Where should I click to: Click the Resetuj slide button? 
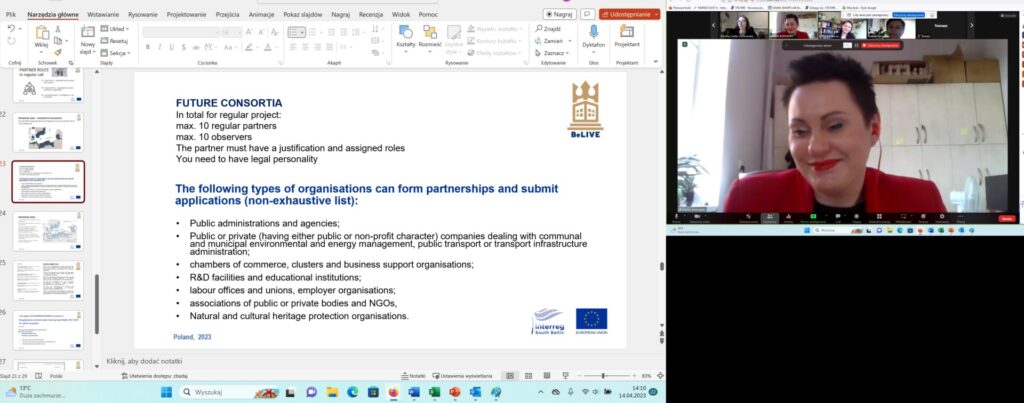pos(115,40)
